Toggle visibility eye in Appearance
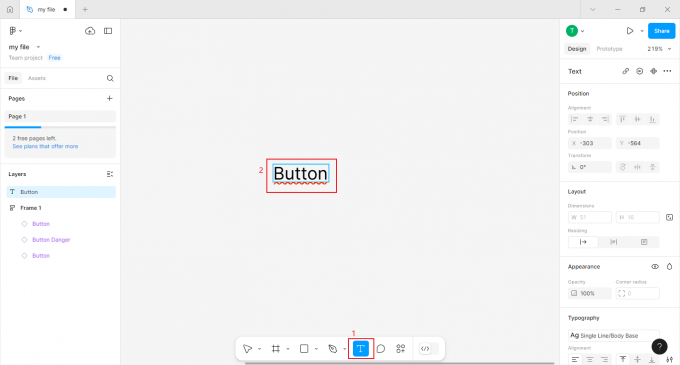The height and width of the screenshot is (365, 680). coord(655,267)
